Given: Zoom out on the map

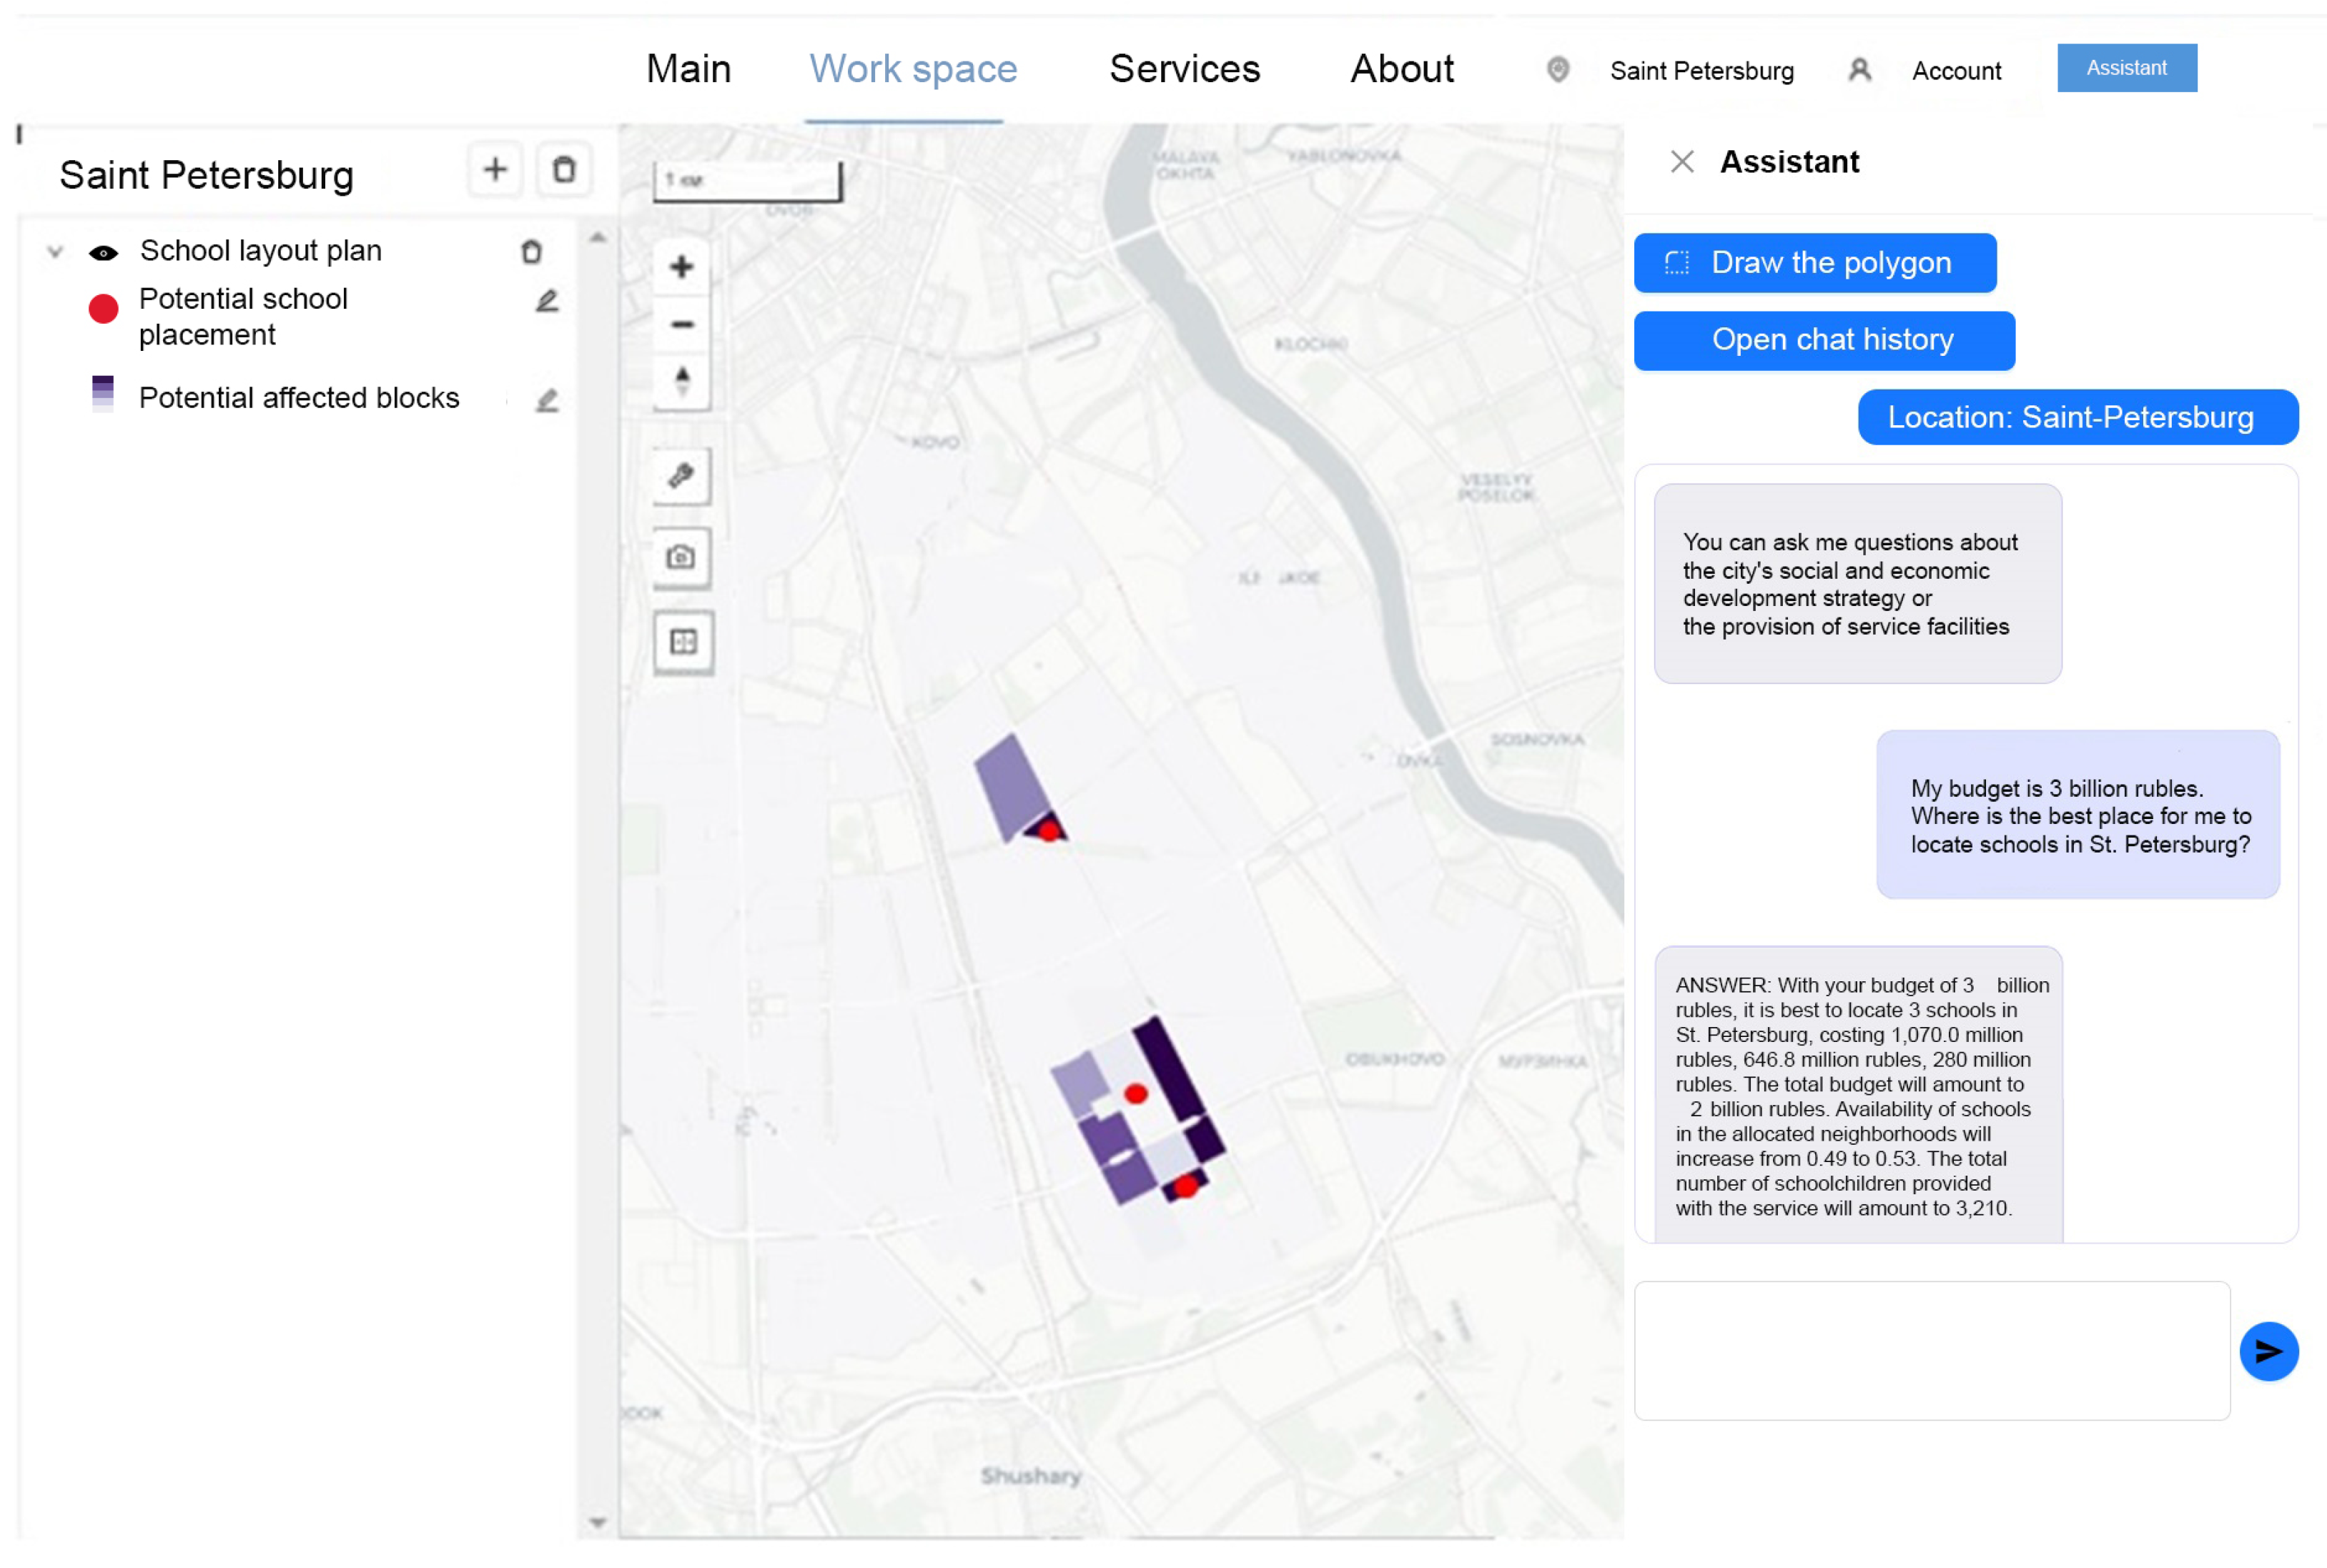Looking at the screenshot, I should [x=682, y=324].
